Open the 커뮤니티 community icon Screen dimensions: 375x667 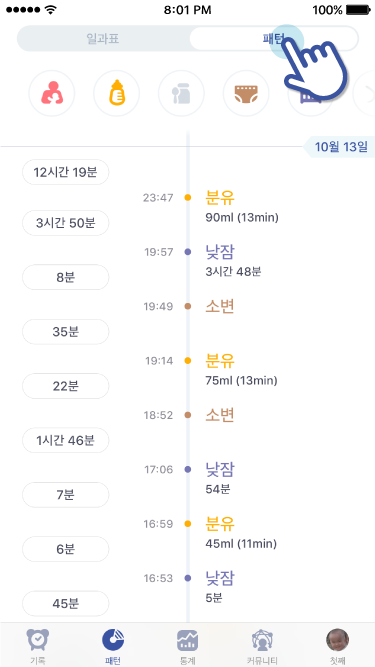point(262,646)
